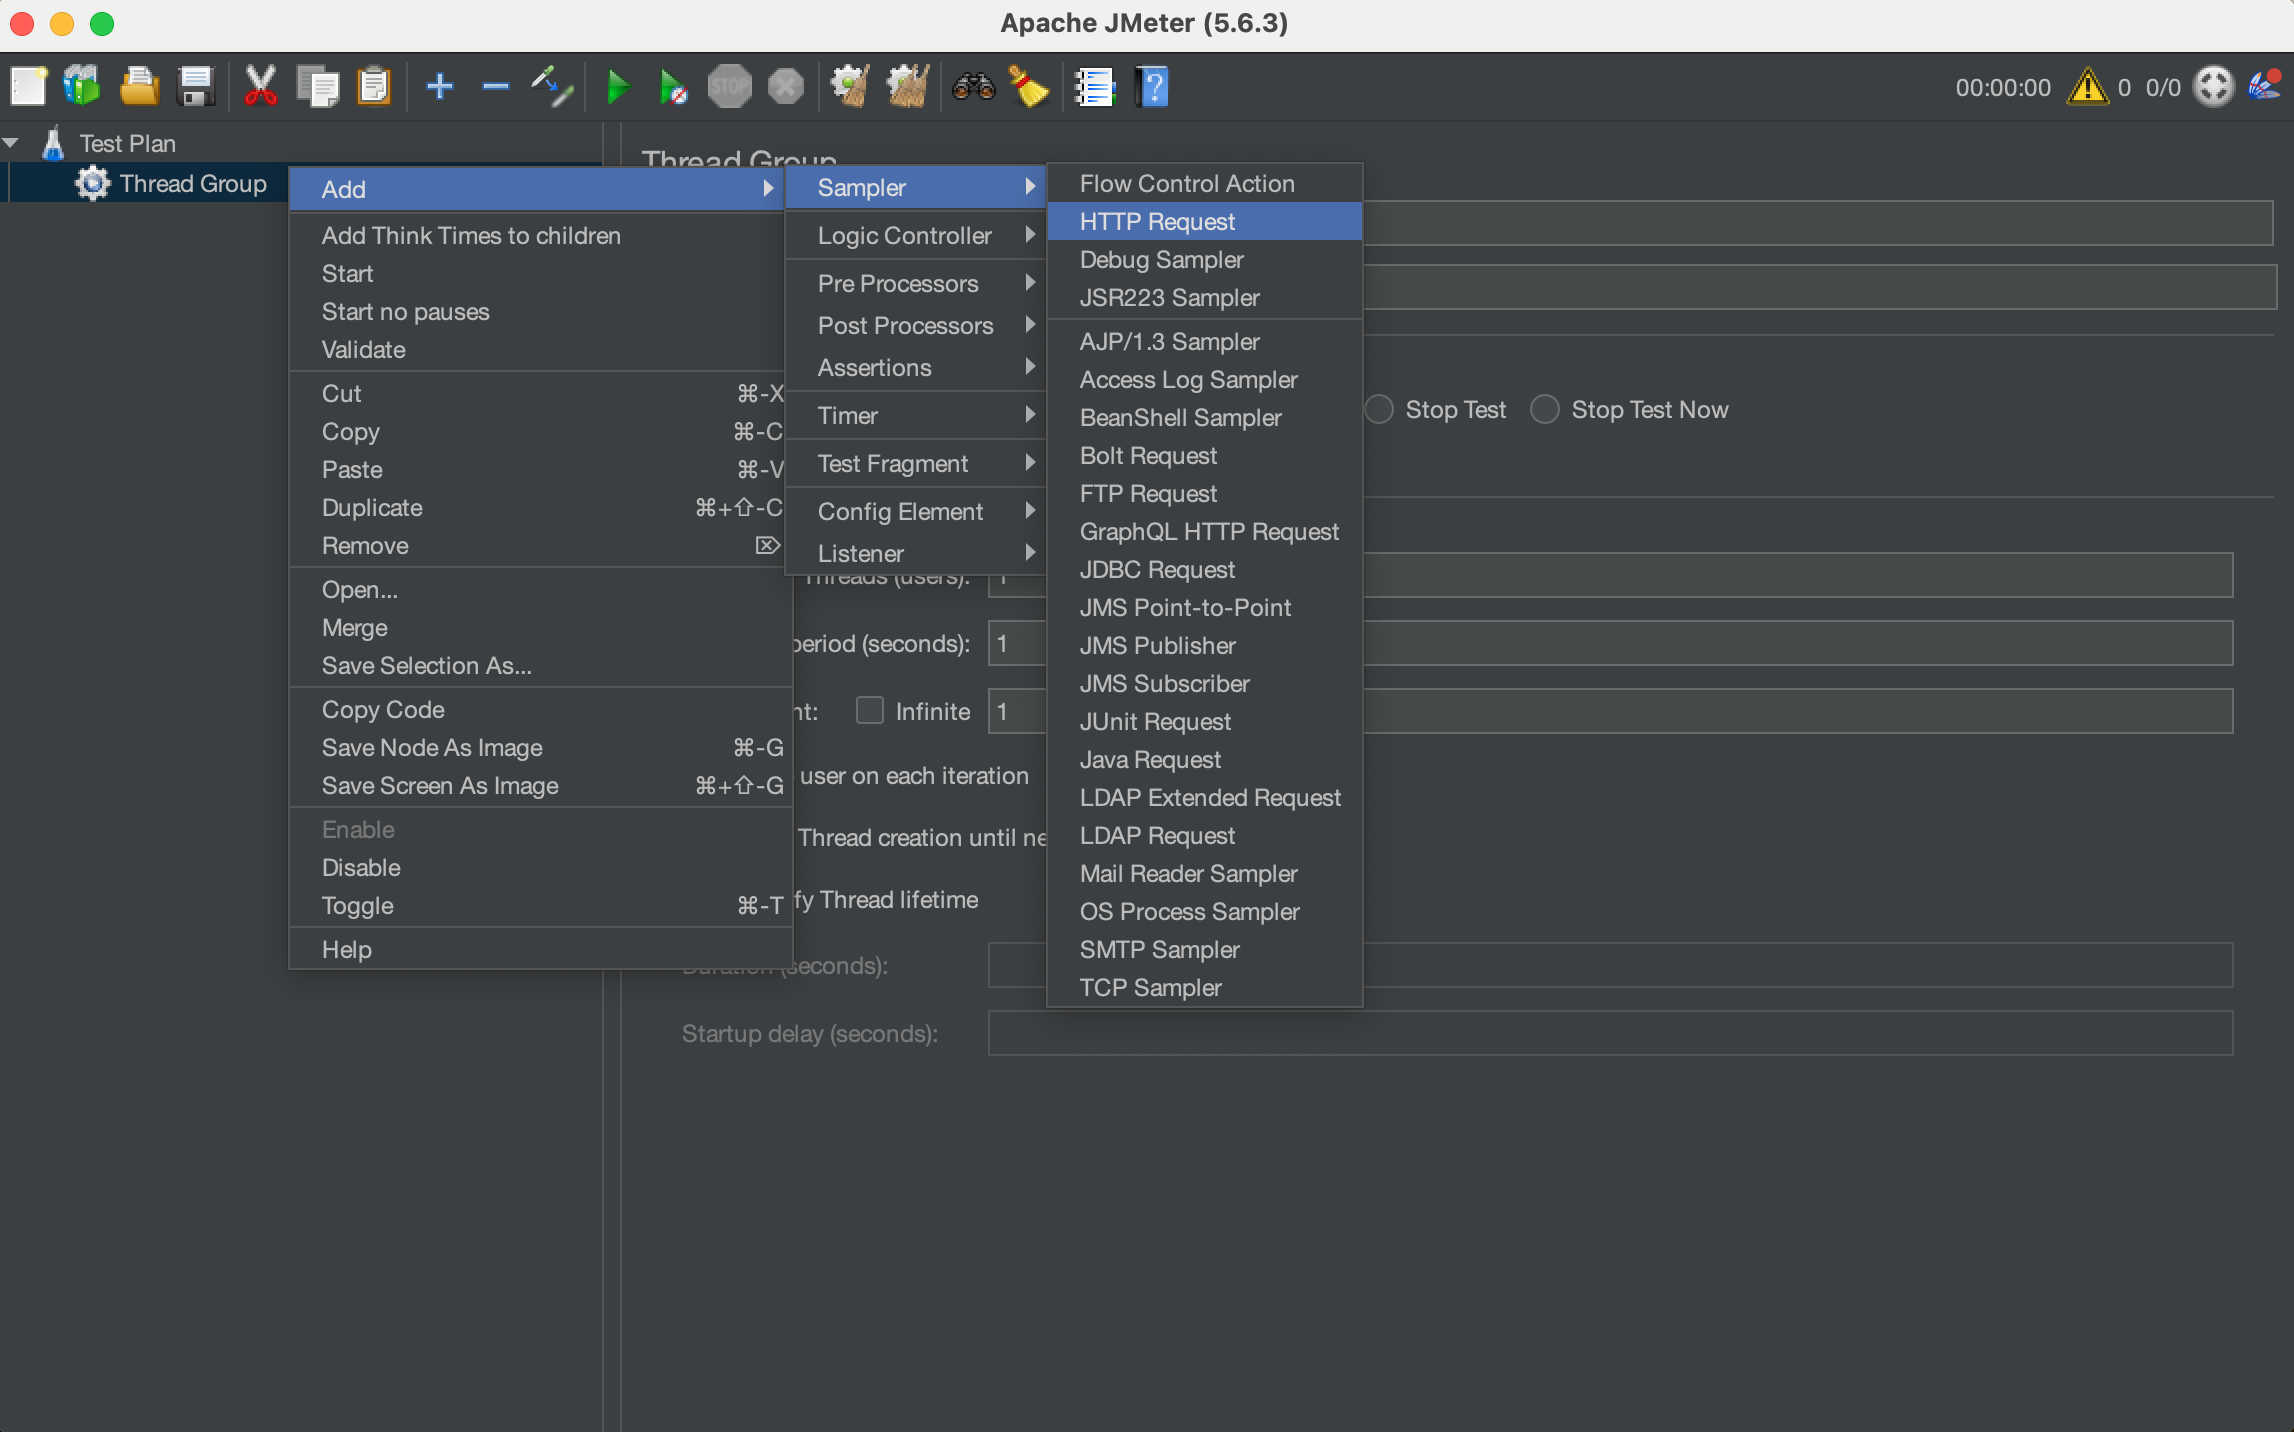Click Validate in context menu
This screenshot has width=2294, height=1432.
[540, 349]
